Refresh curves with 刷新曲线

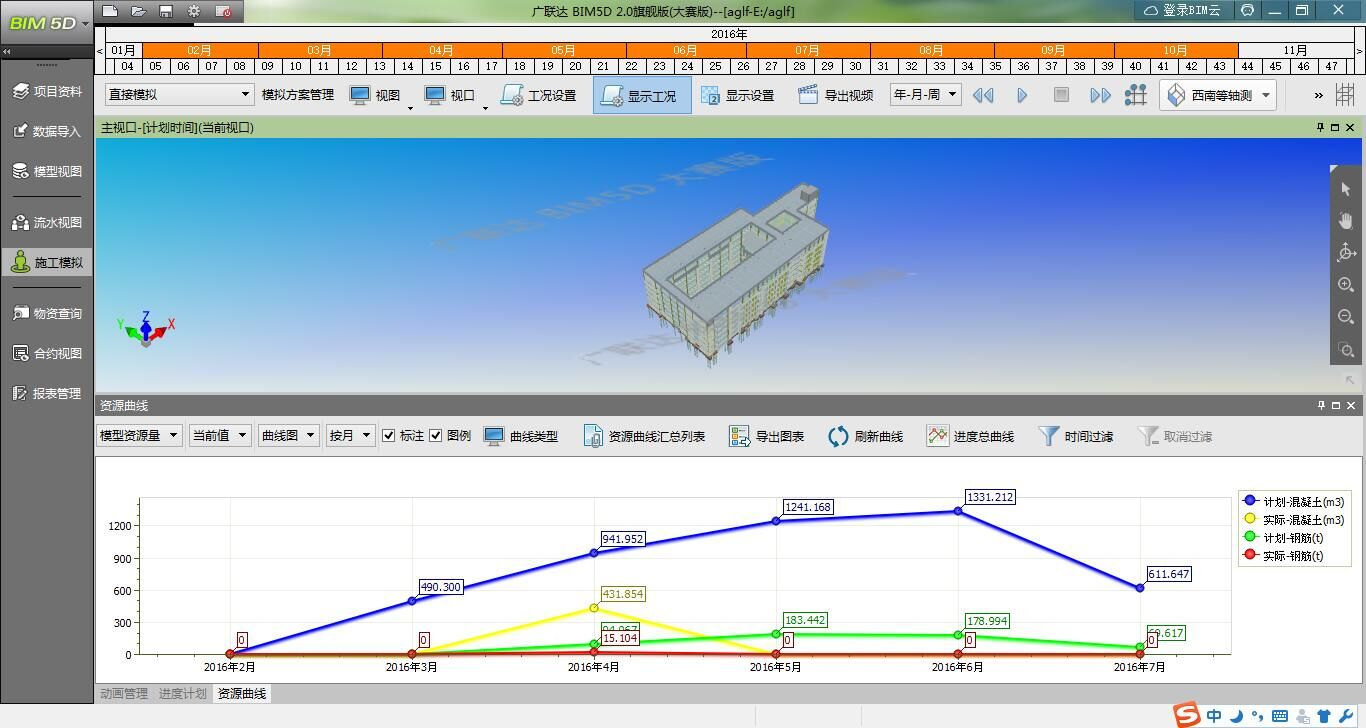pyautogui.click(x=838, y=436)
